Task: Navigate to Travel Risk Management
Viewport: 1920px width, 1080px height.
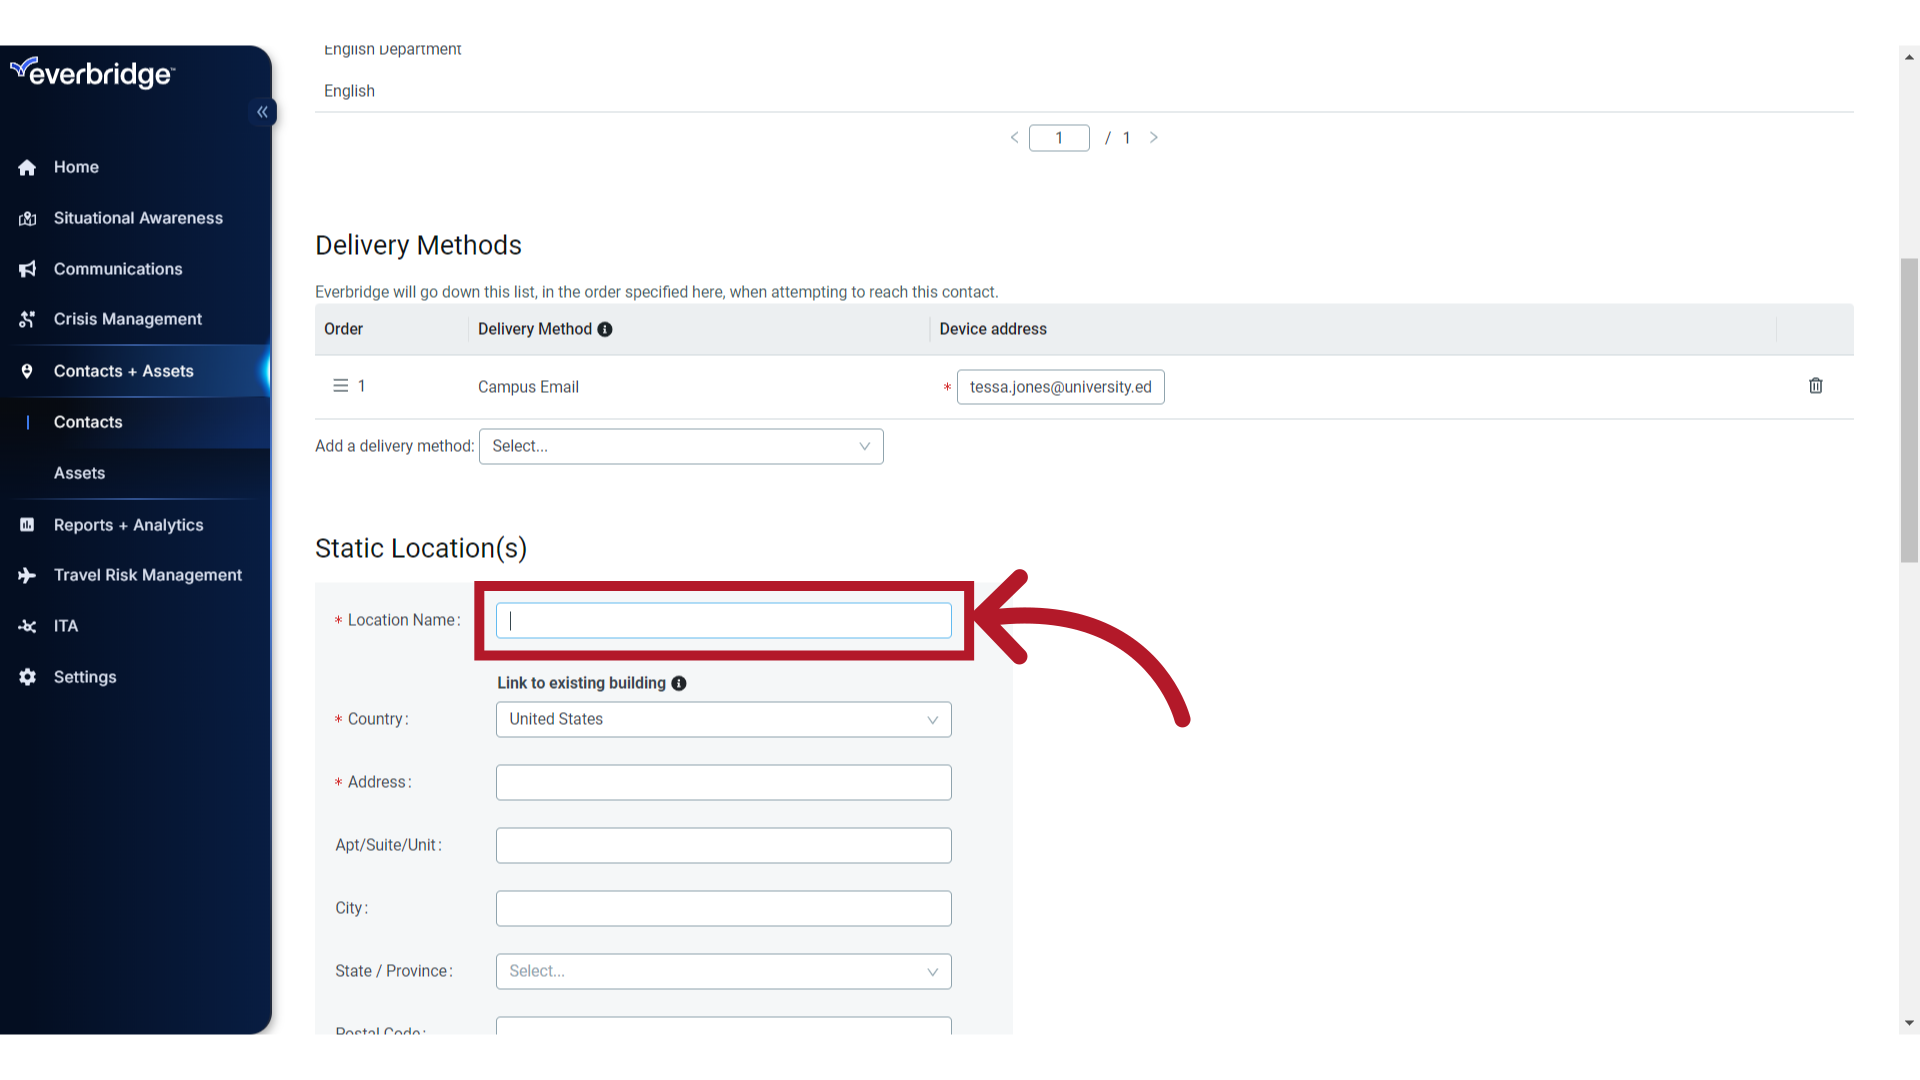Action: [x=148, y=575]
